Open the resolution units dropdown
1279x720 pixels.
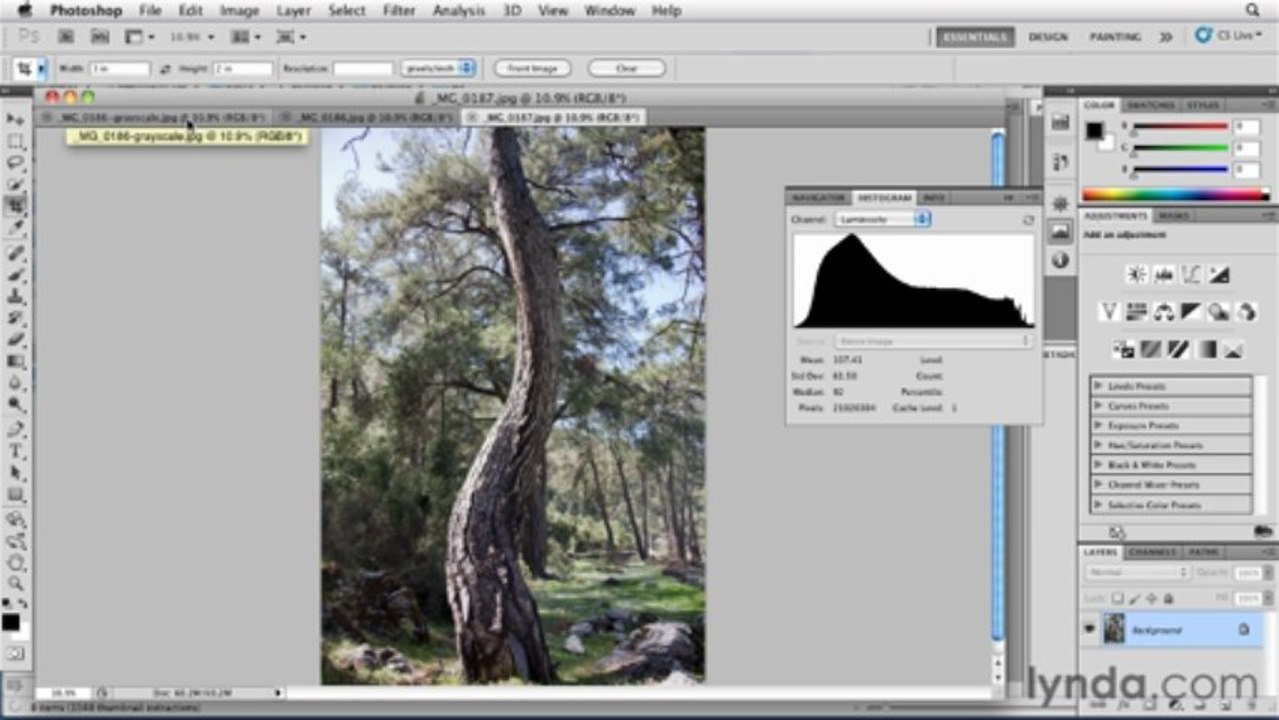438,69
